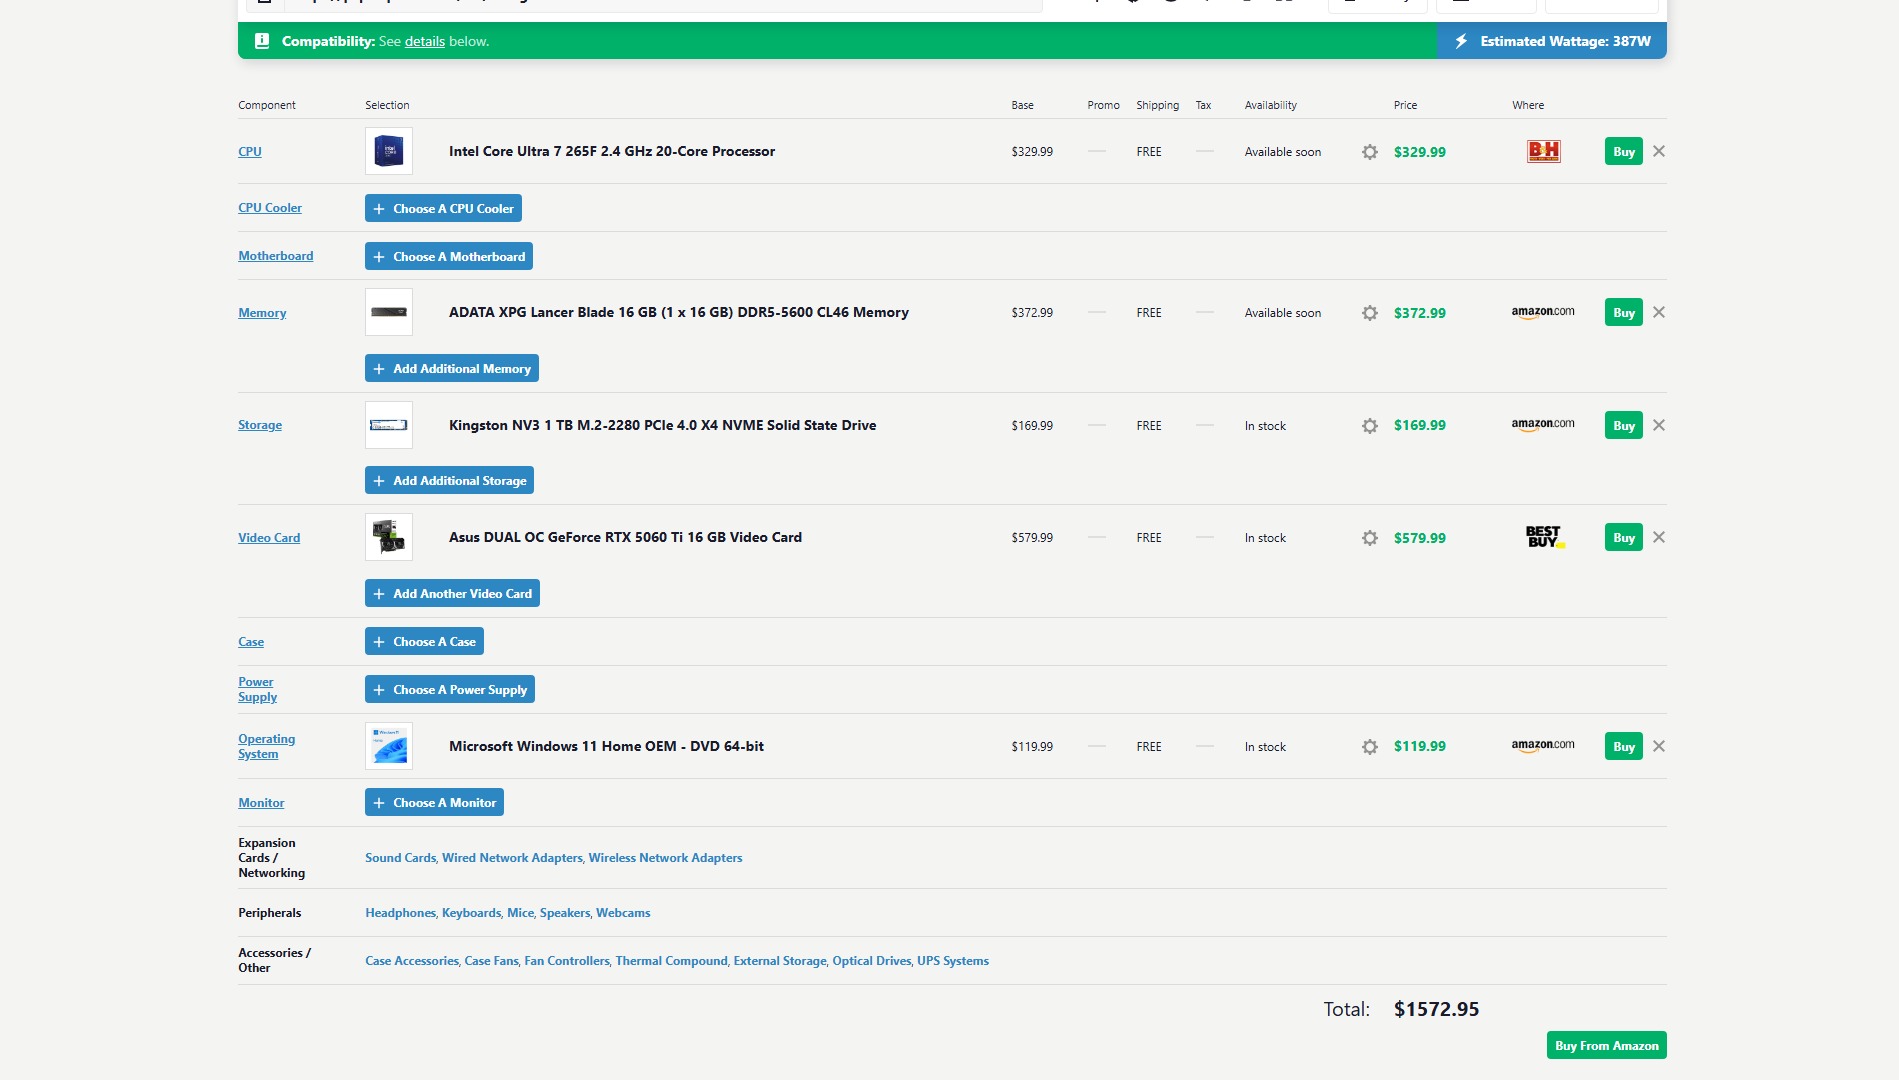The image size is (1899, 1080).
Task: Open the compatibility details link
Action: point(425,41)
